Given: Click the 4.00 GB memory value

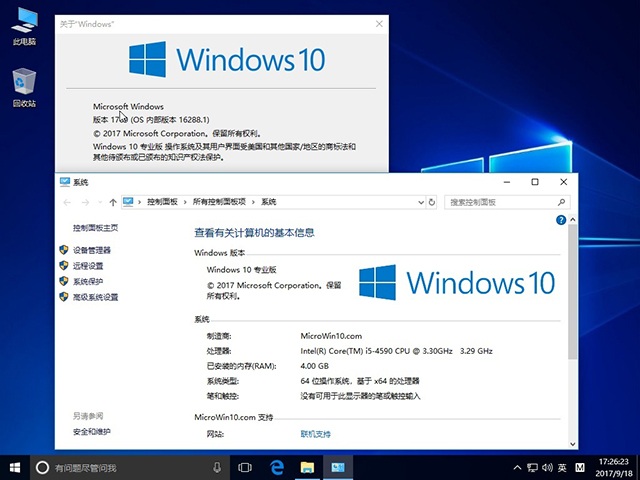Looking at the screenshot, I should [x=314, y=366].
